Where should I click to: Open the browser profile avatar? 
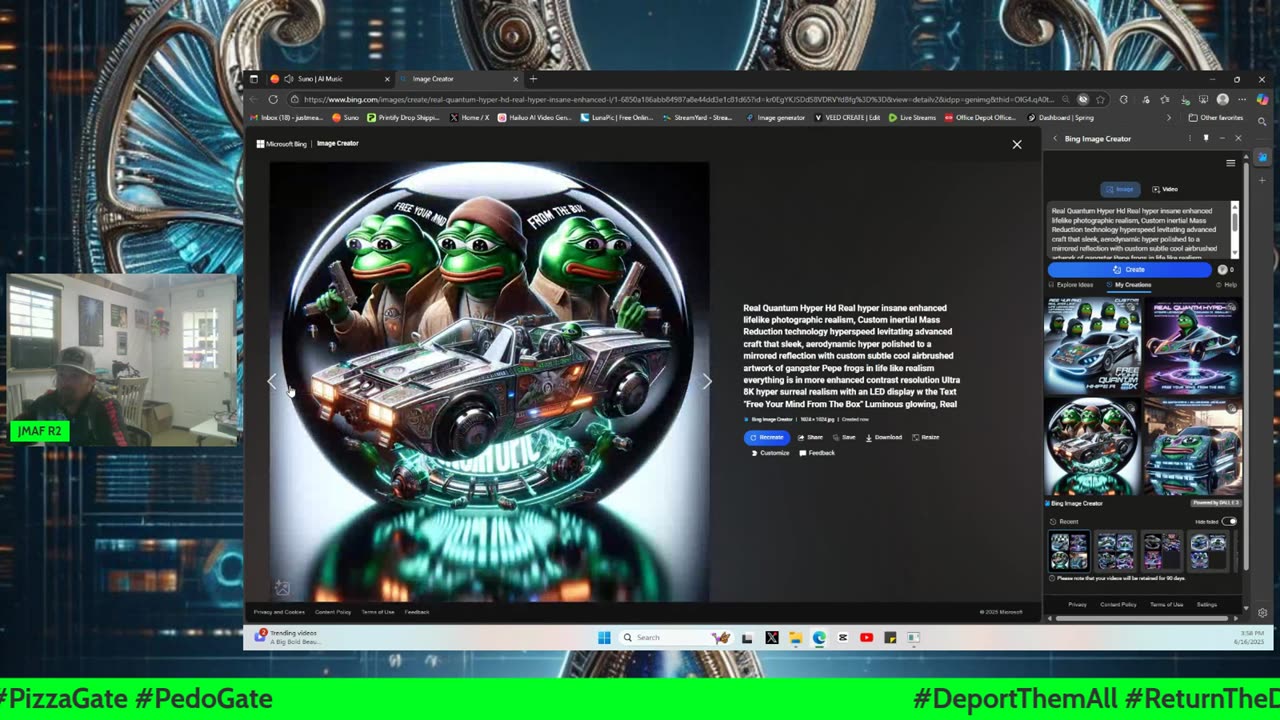pos(1222,99)
